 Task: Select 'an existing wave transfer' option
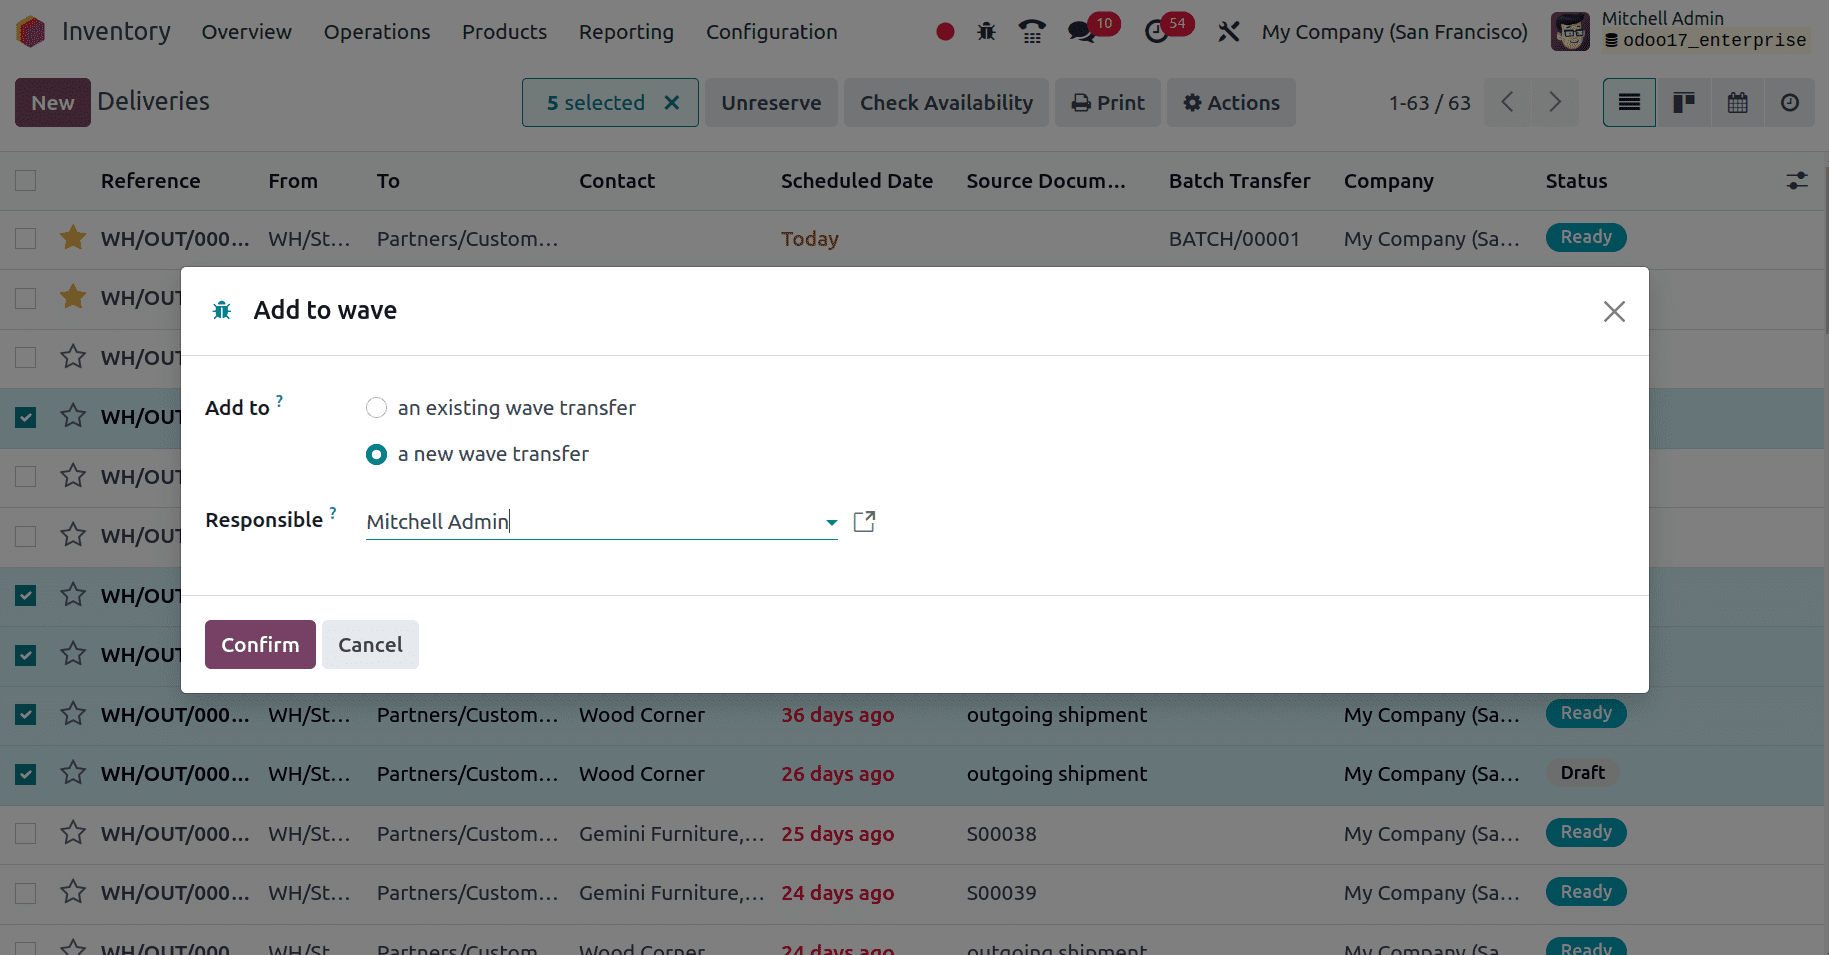[377, 408]
